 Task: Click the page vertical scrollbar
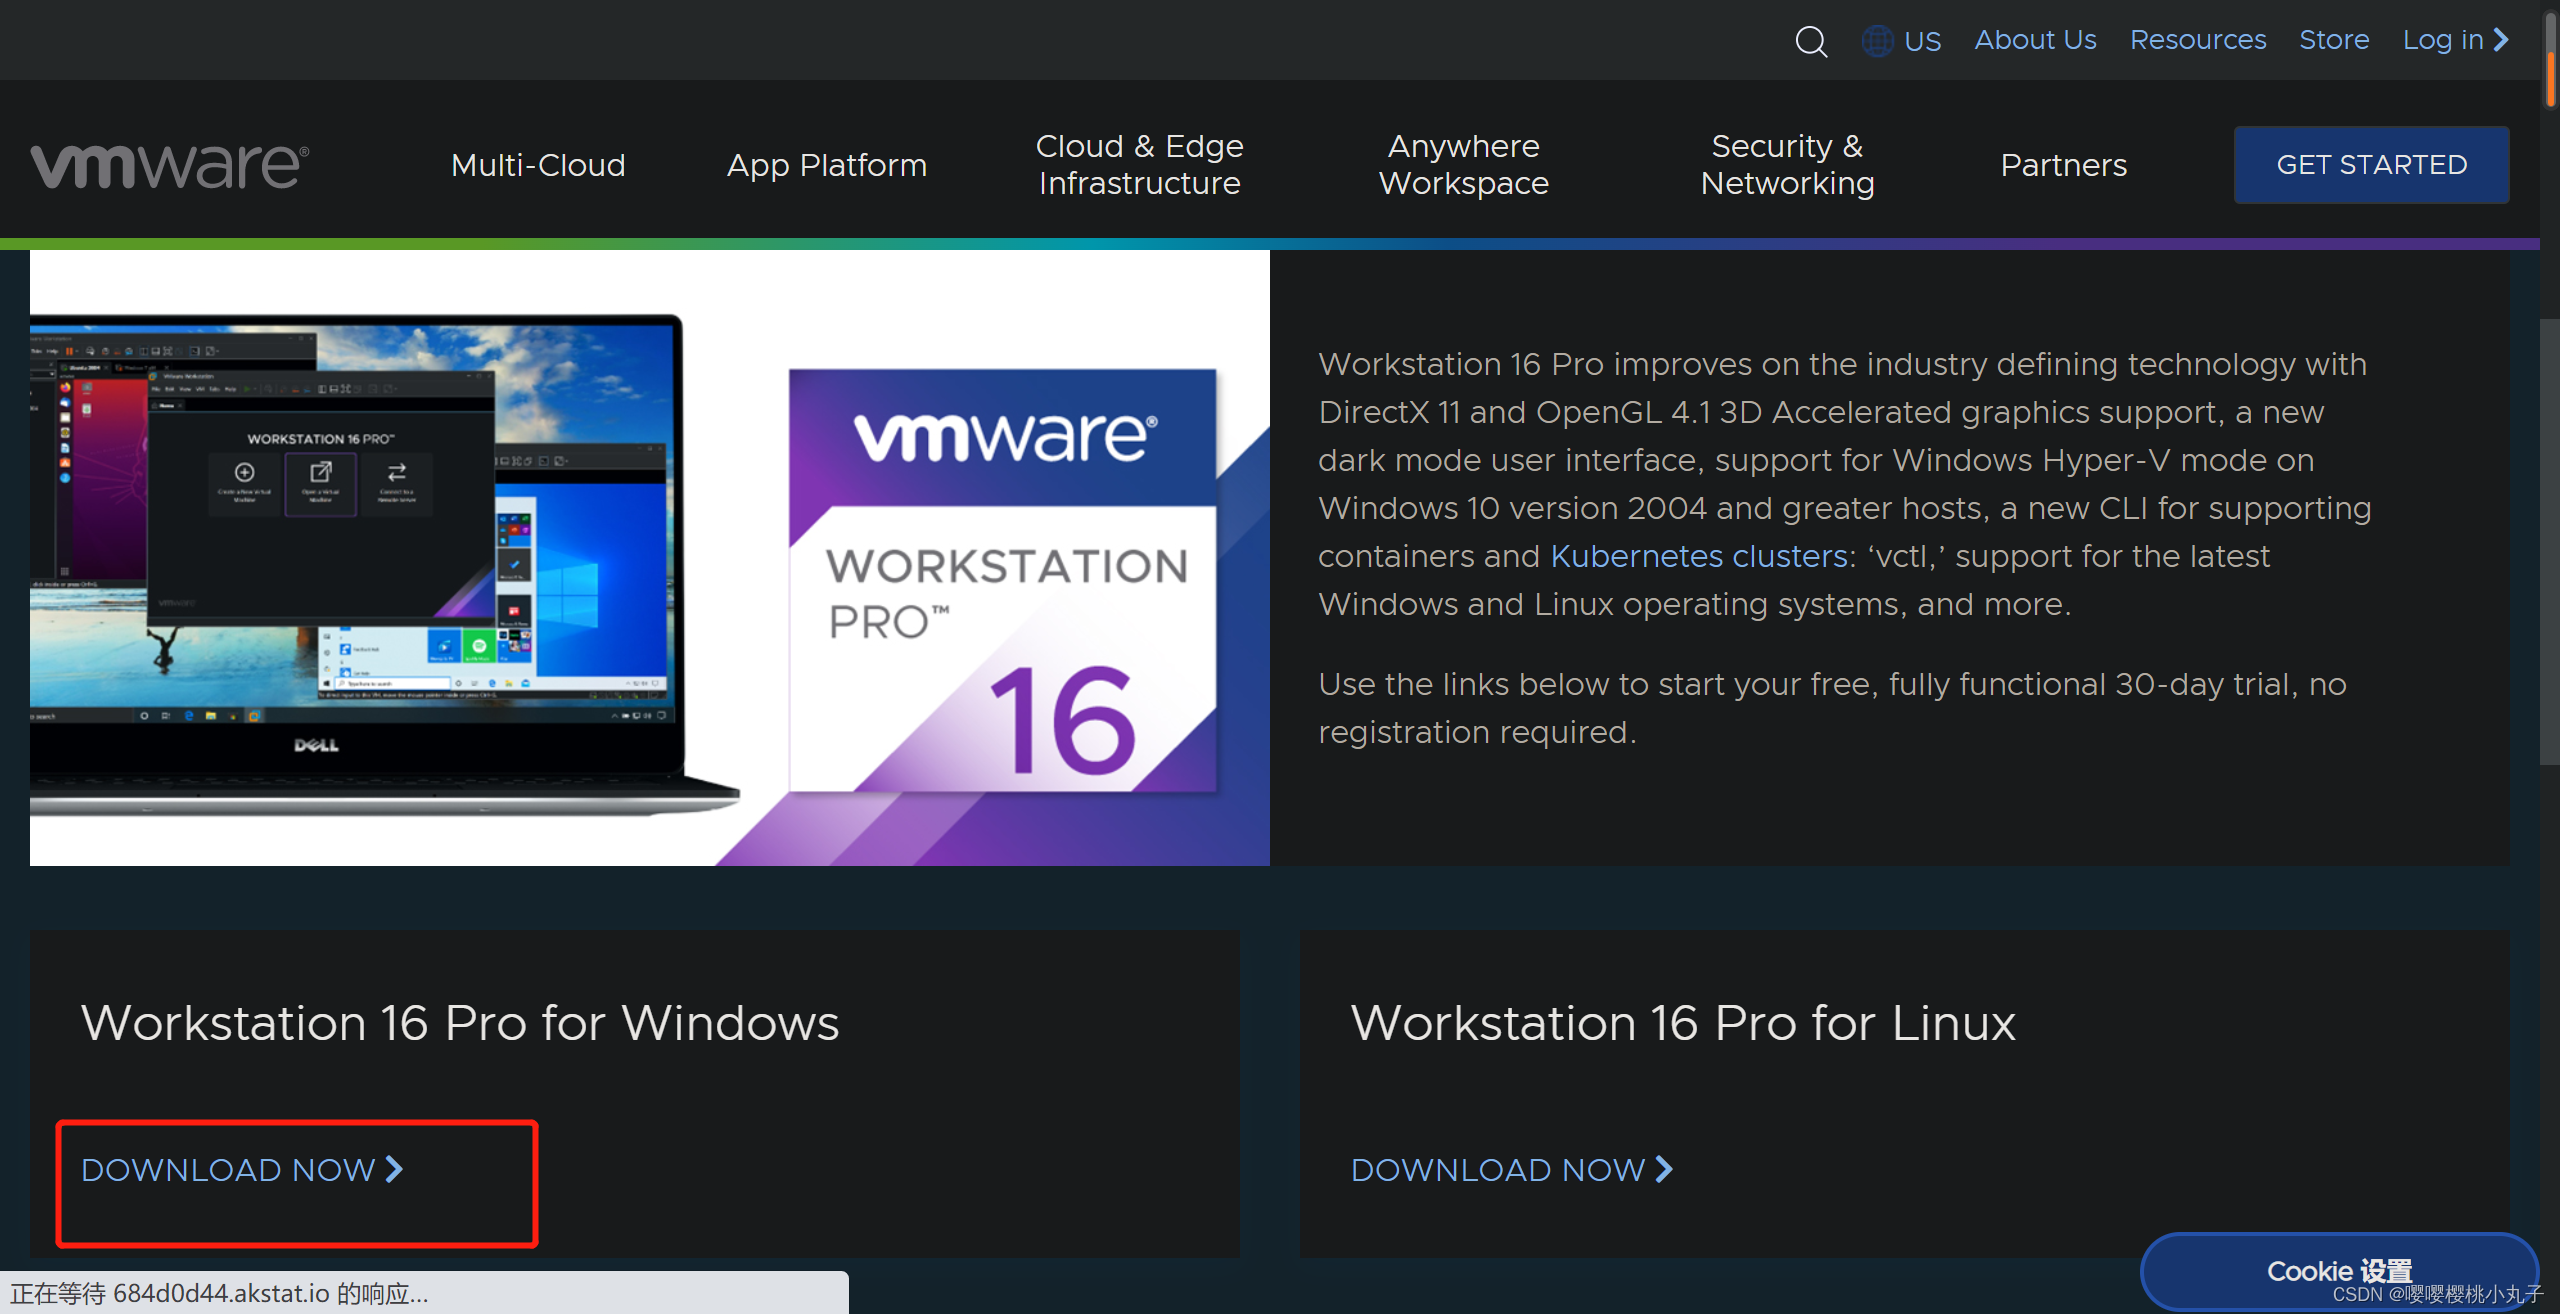pyautogui.click(x=2550, y=543)
